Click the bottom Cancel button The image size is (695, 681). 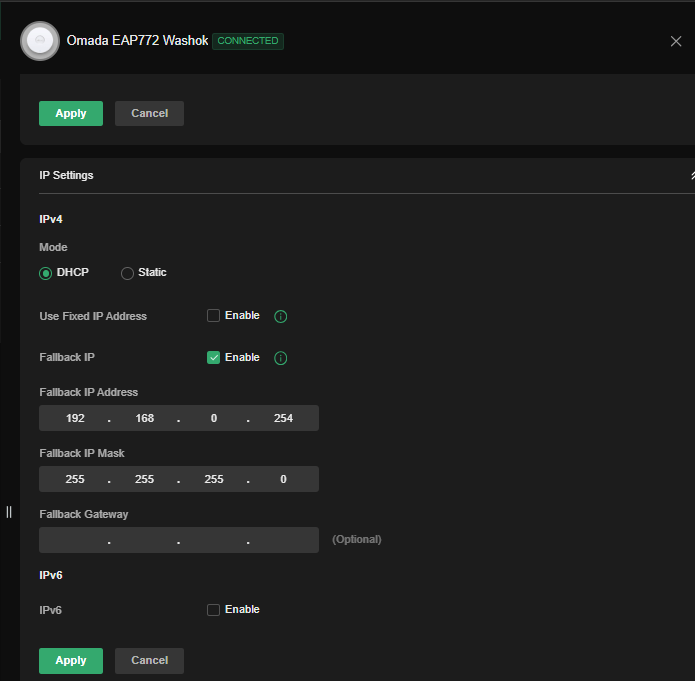click(x=149, y=661)
